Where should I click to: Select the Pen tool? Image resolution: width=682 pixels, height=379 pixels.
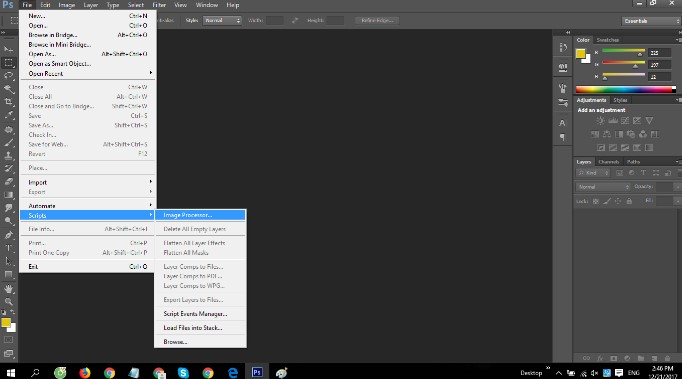pyautogui.click(x=8, y=235)
